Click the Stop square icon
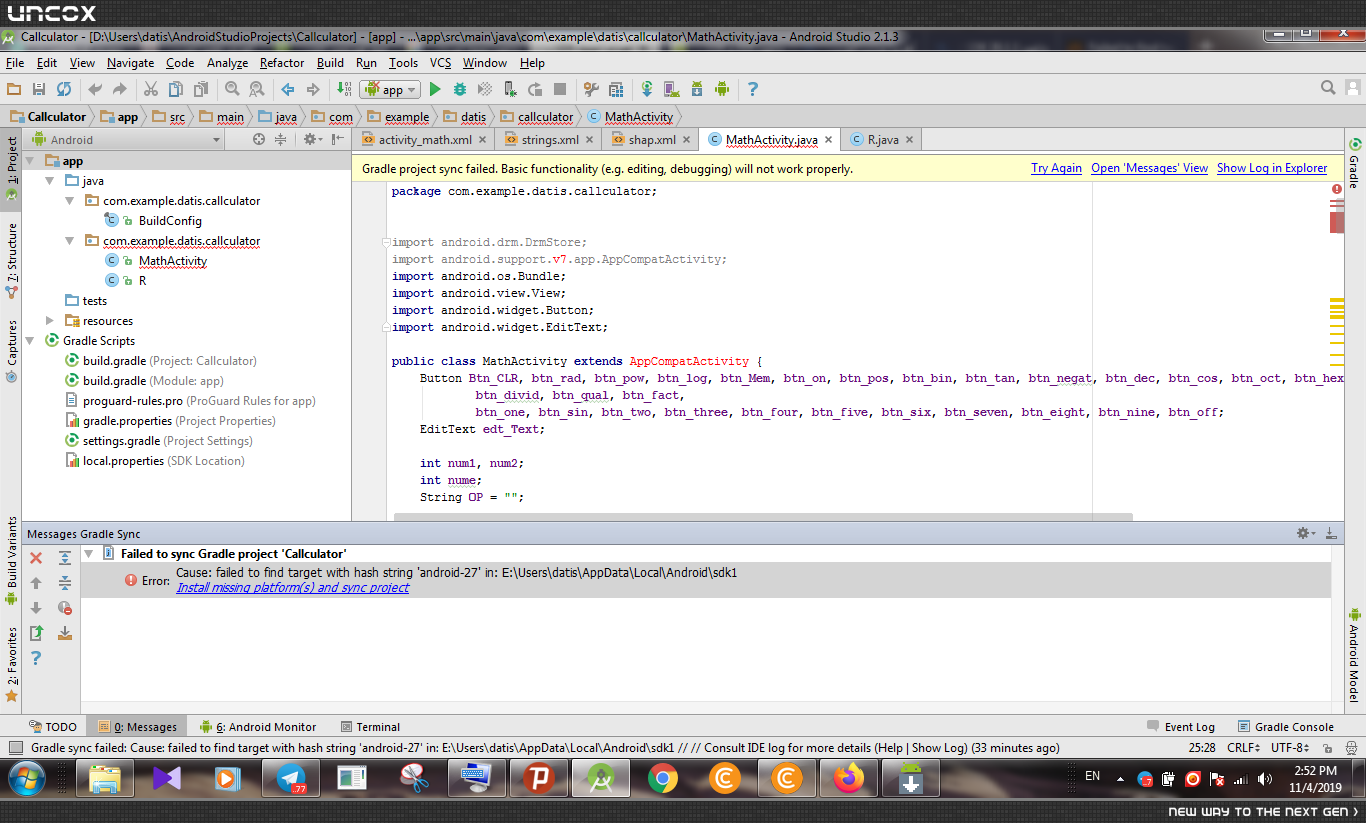 click(x=560, y=89)
